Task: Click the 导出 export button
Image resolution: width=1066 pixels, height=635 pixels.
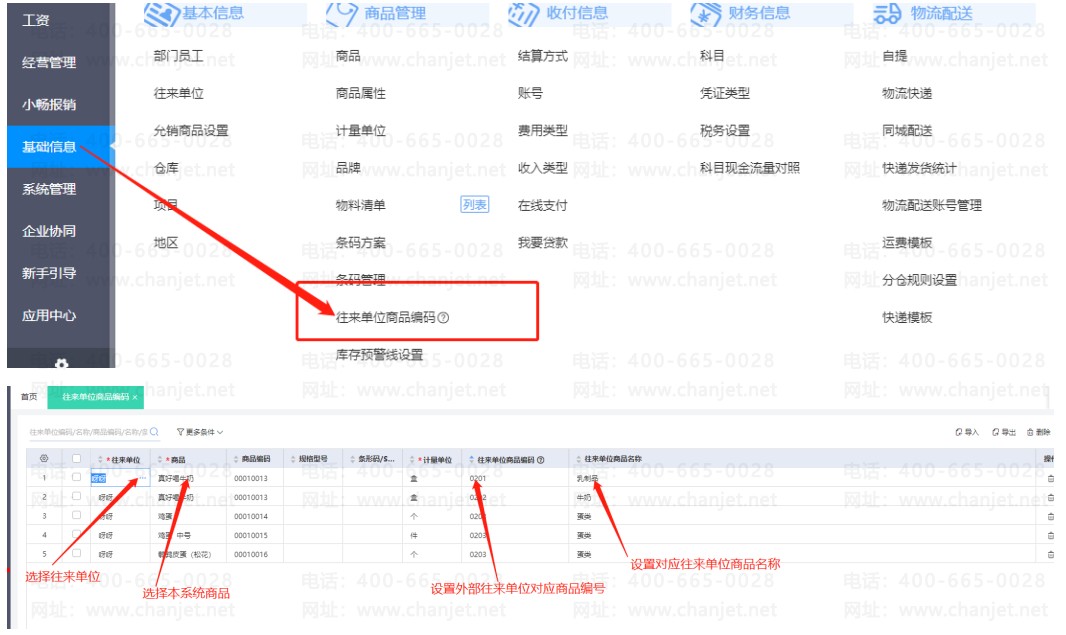Action: (1003, 432)
